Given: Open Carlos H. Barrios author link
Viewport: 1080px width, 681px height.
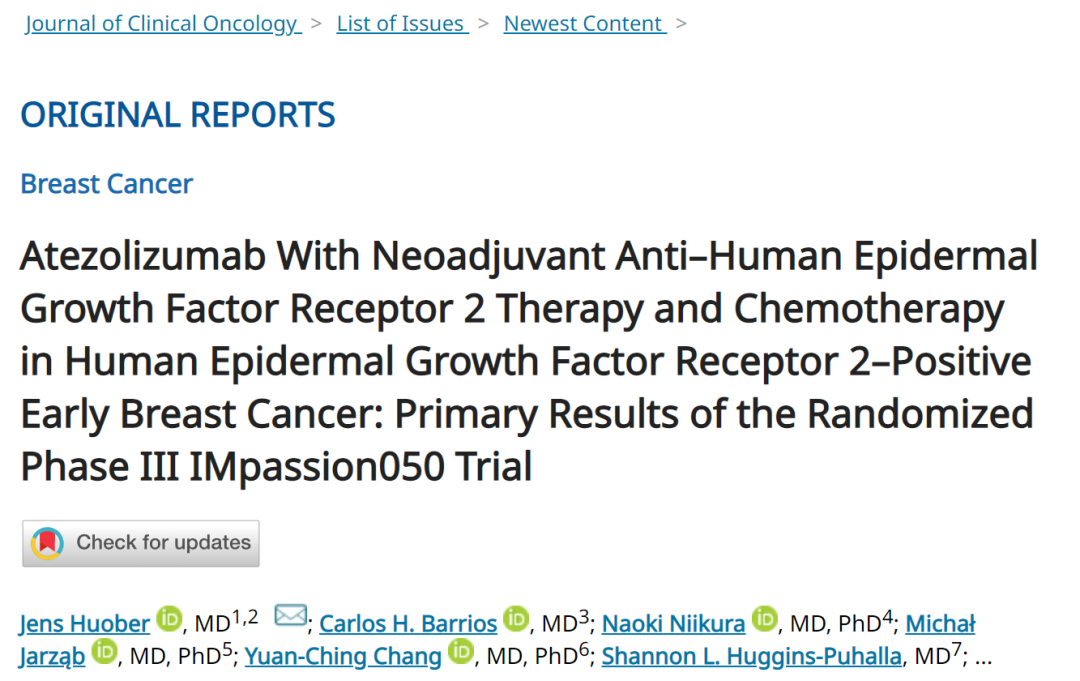Looking at the screenshot, I should tap(408, 624).
